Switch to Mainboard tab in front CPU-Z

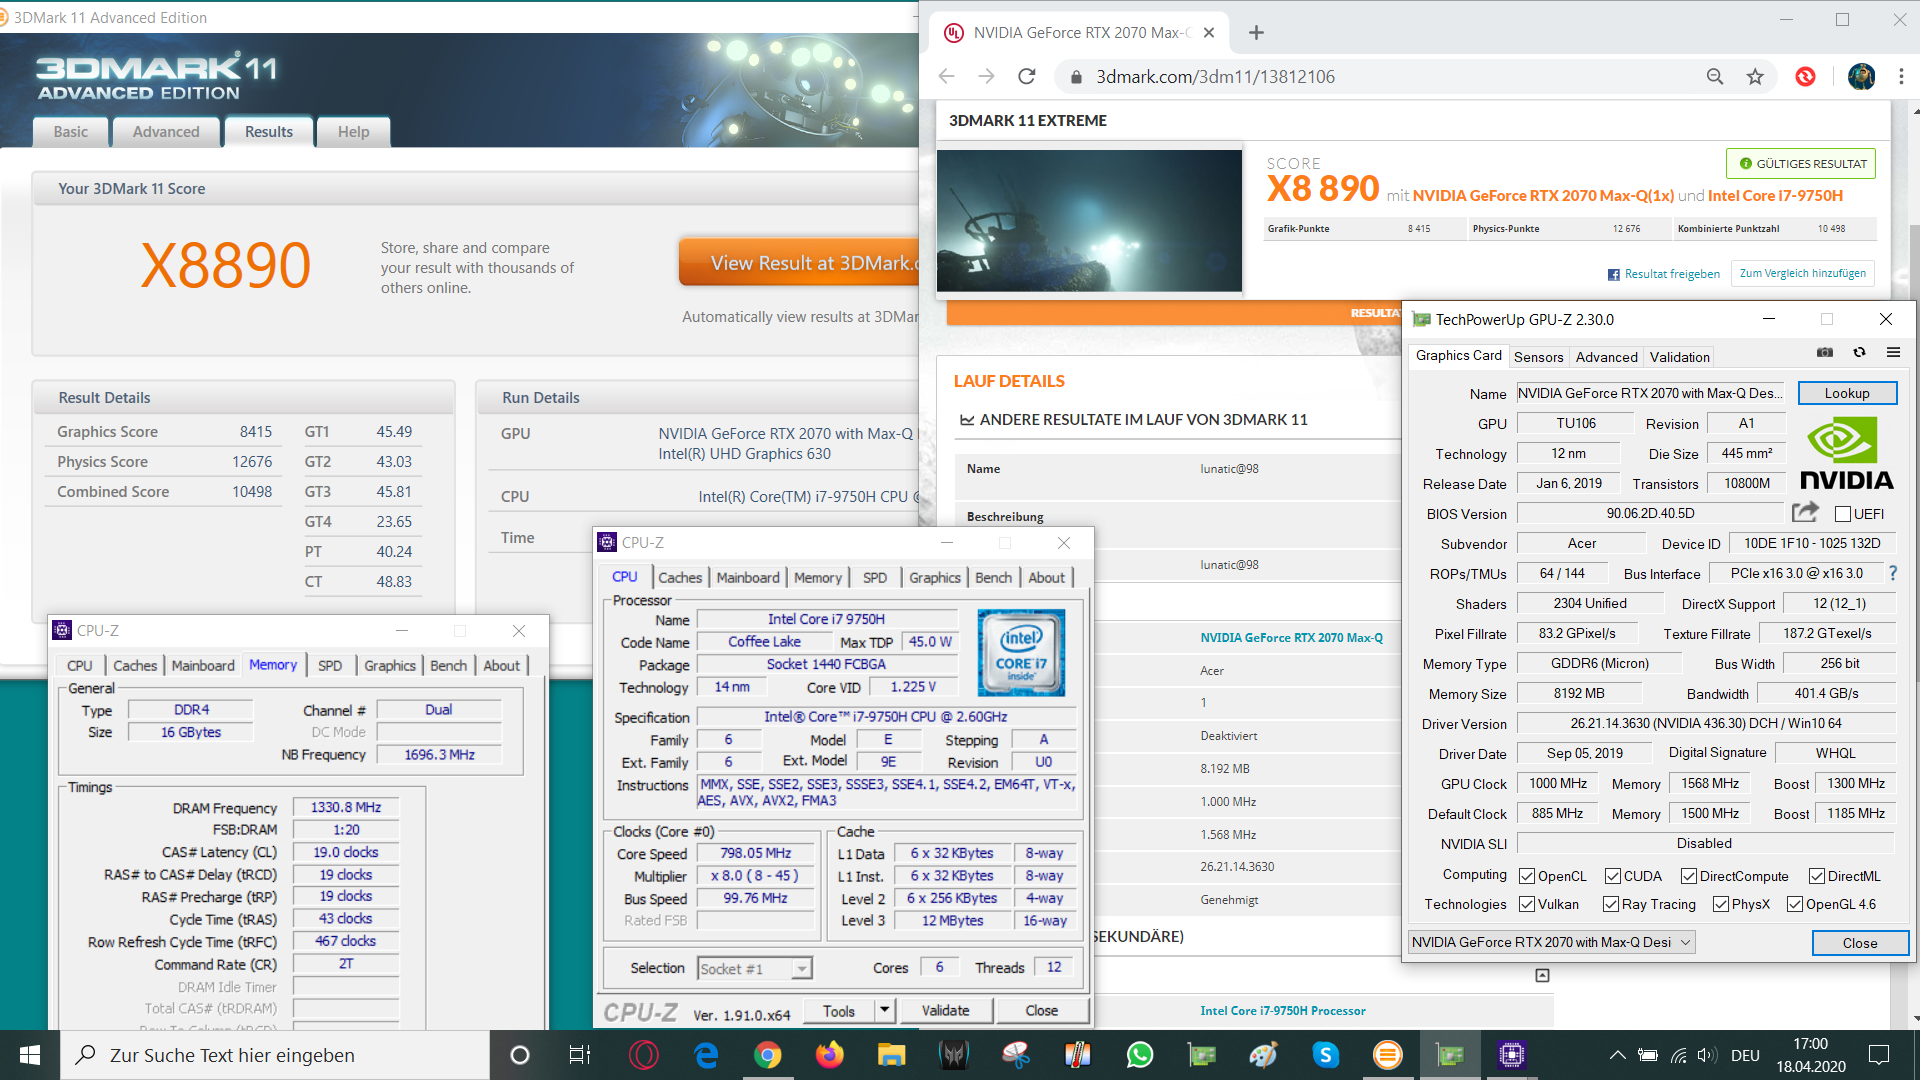[747, 578]
